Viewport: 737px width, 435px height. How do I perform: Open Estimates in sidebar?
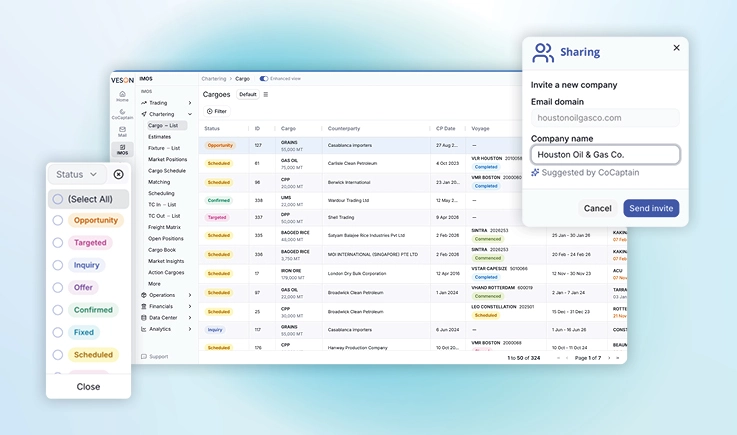[x=159, y=137]
